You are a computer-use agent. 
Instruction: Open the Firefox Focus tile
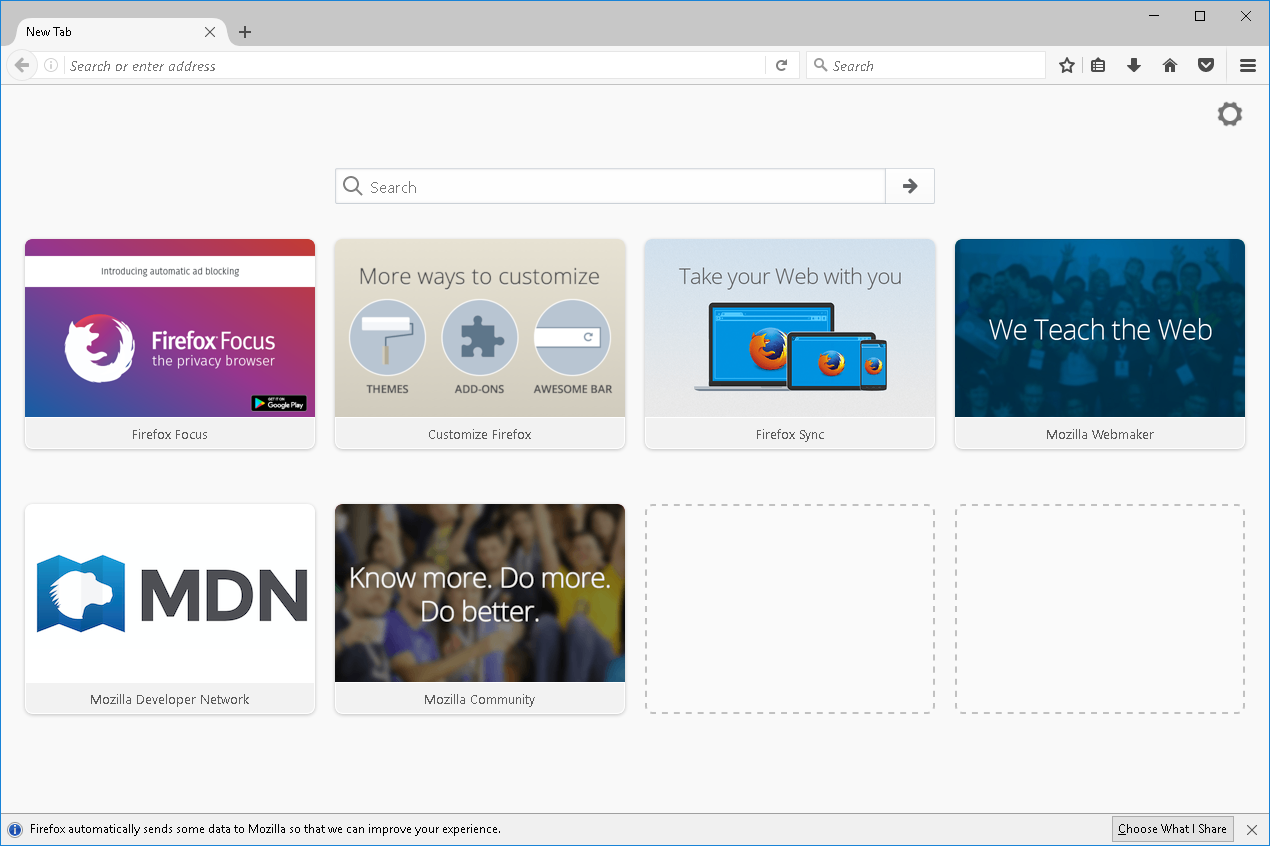coord(170,344)
